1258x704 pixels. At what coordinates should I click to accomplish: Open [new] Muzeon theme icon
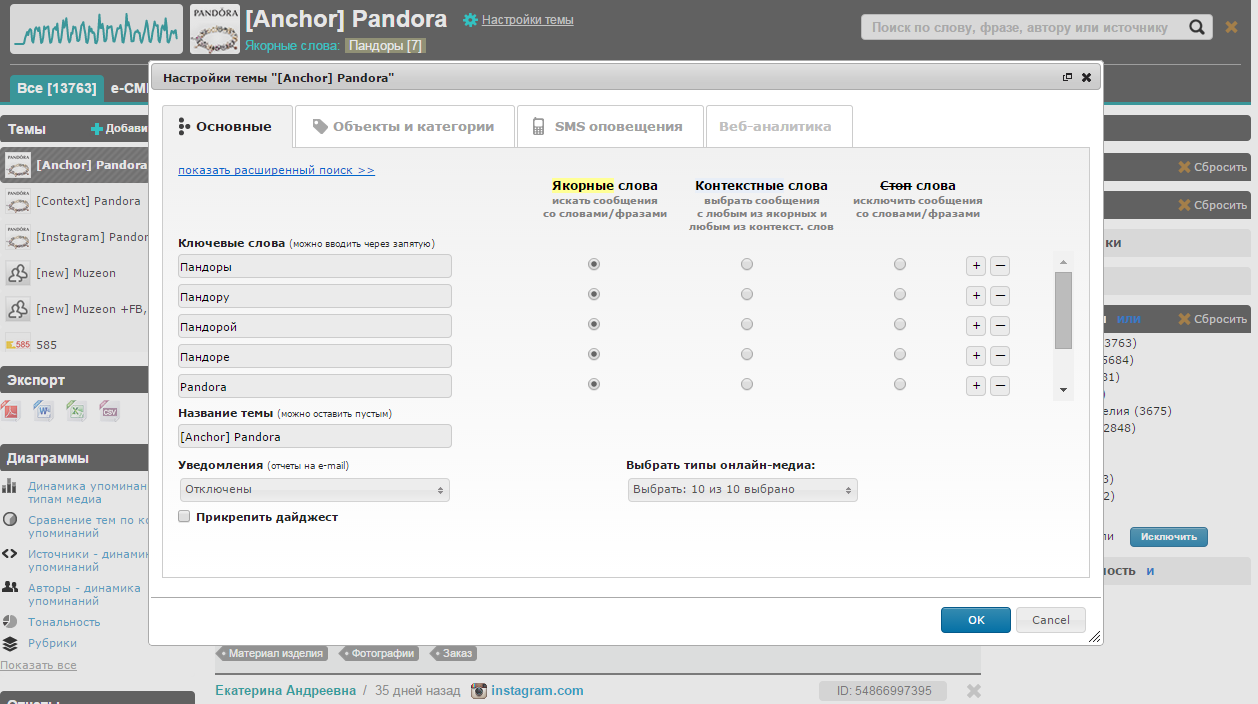tap(18, 273)
